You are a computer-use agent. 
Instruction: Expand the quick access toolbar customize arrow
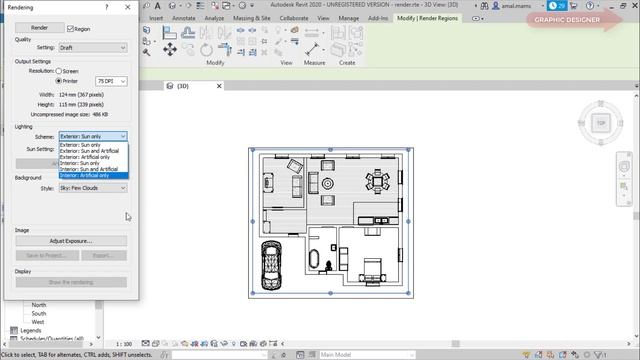point(252,6)
